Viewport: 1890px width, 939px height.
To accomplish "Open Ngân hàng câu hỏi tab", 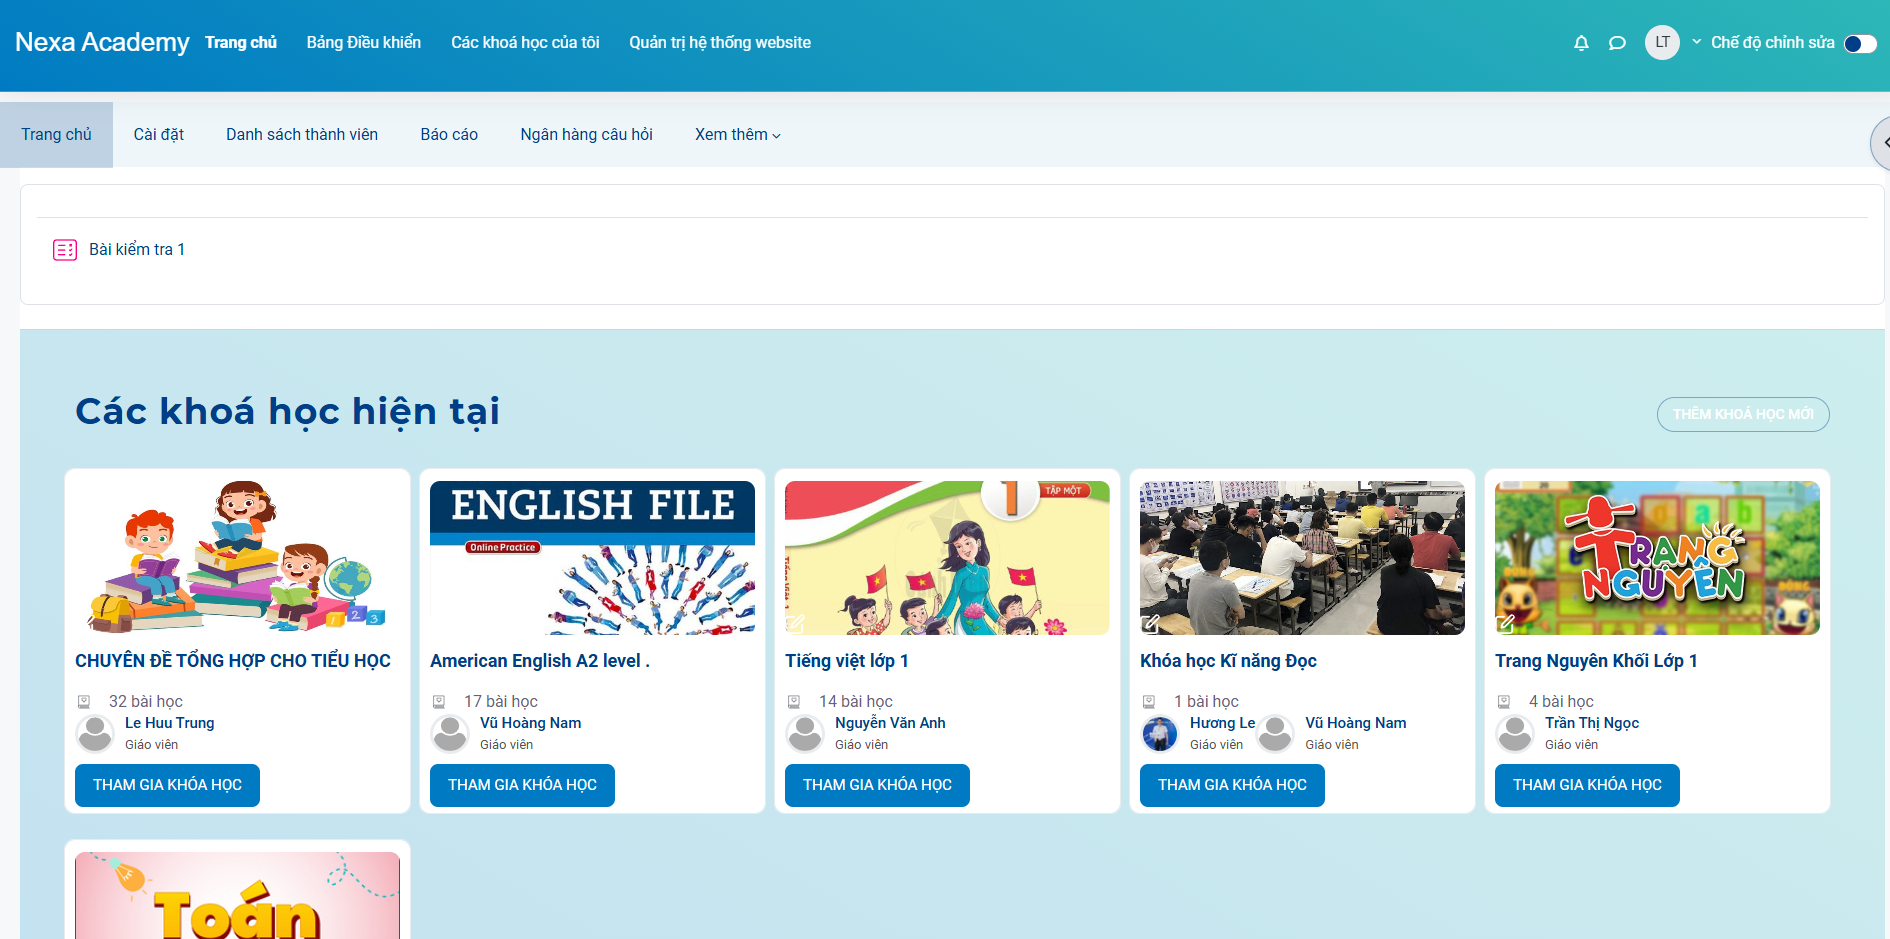I will pos(586,135).
